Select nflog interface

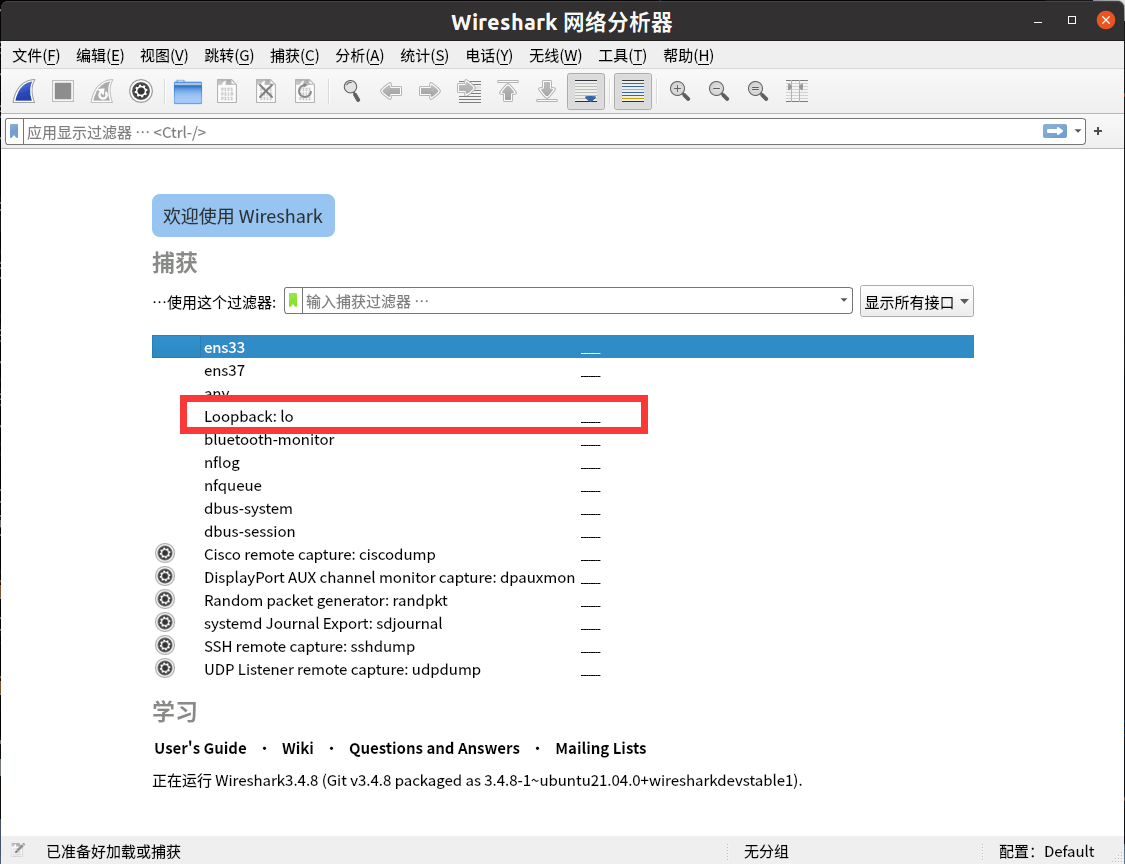click(x=562, y=462)
